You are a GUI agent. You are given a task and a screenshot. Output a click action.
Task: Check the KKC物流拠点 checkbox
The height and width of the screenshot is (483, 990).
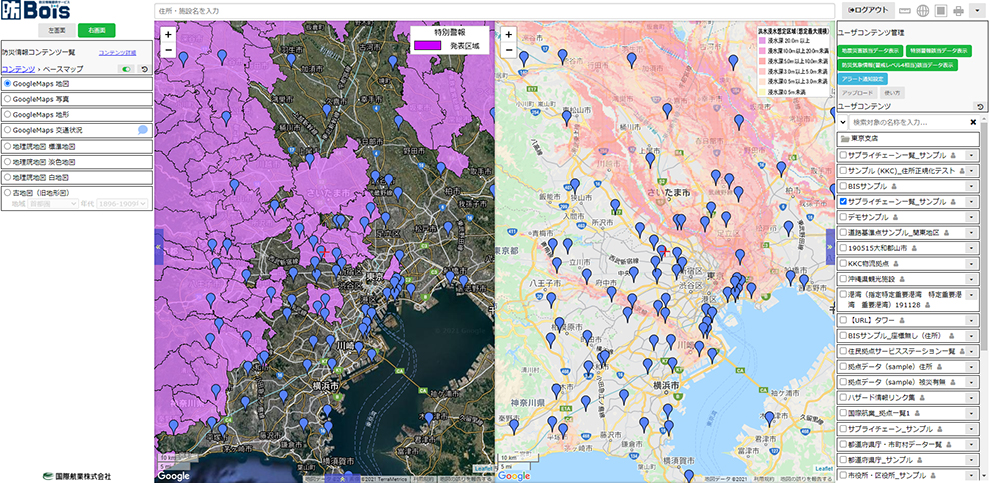[843, 263]
